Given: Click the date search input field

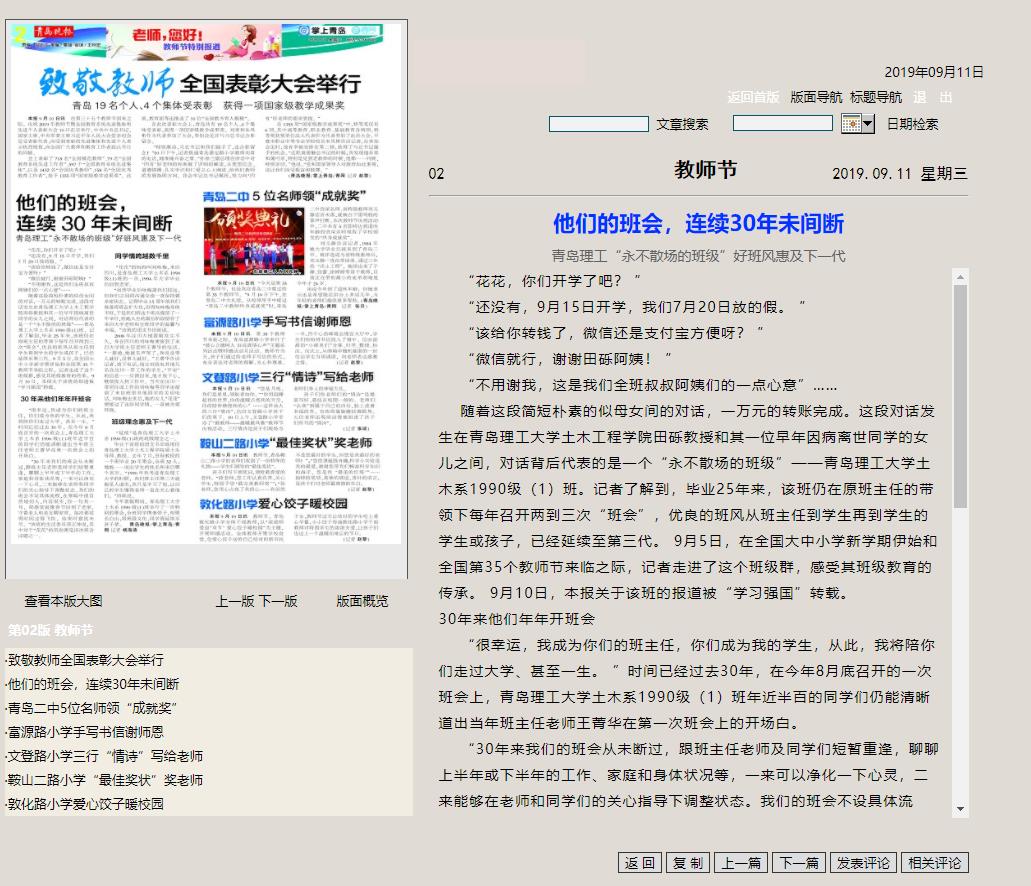Looking at the screenshot, I should (x=782, y=123).
